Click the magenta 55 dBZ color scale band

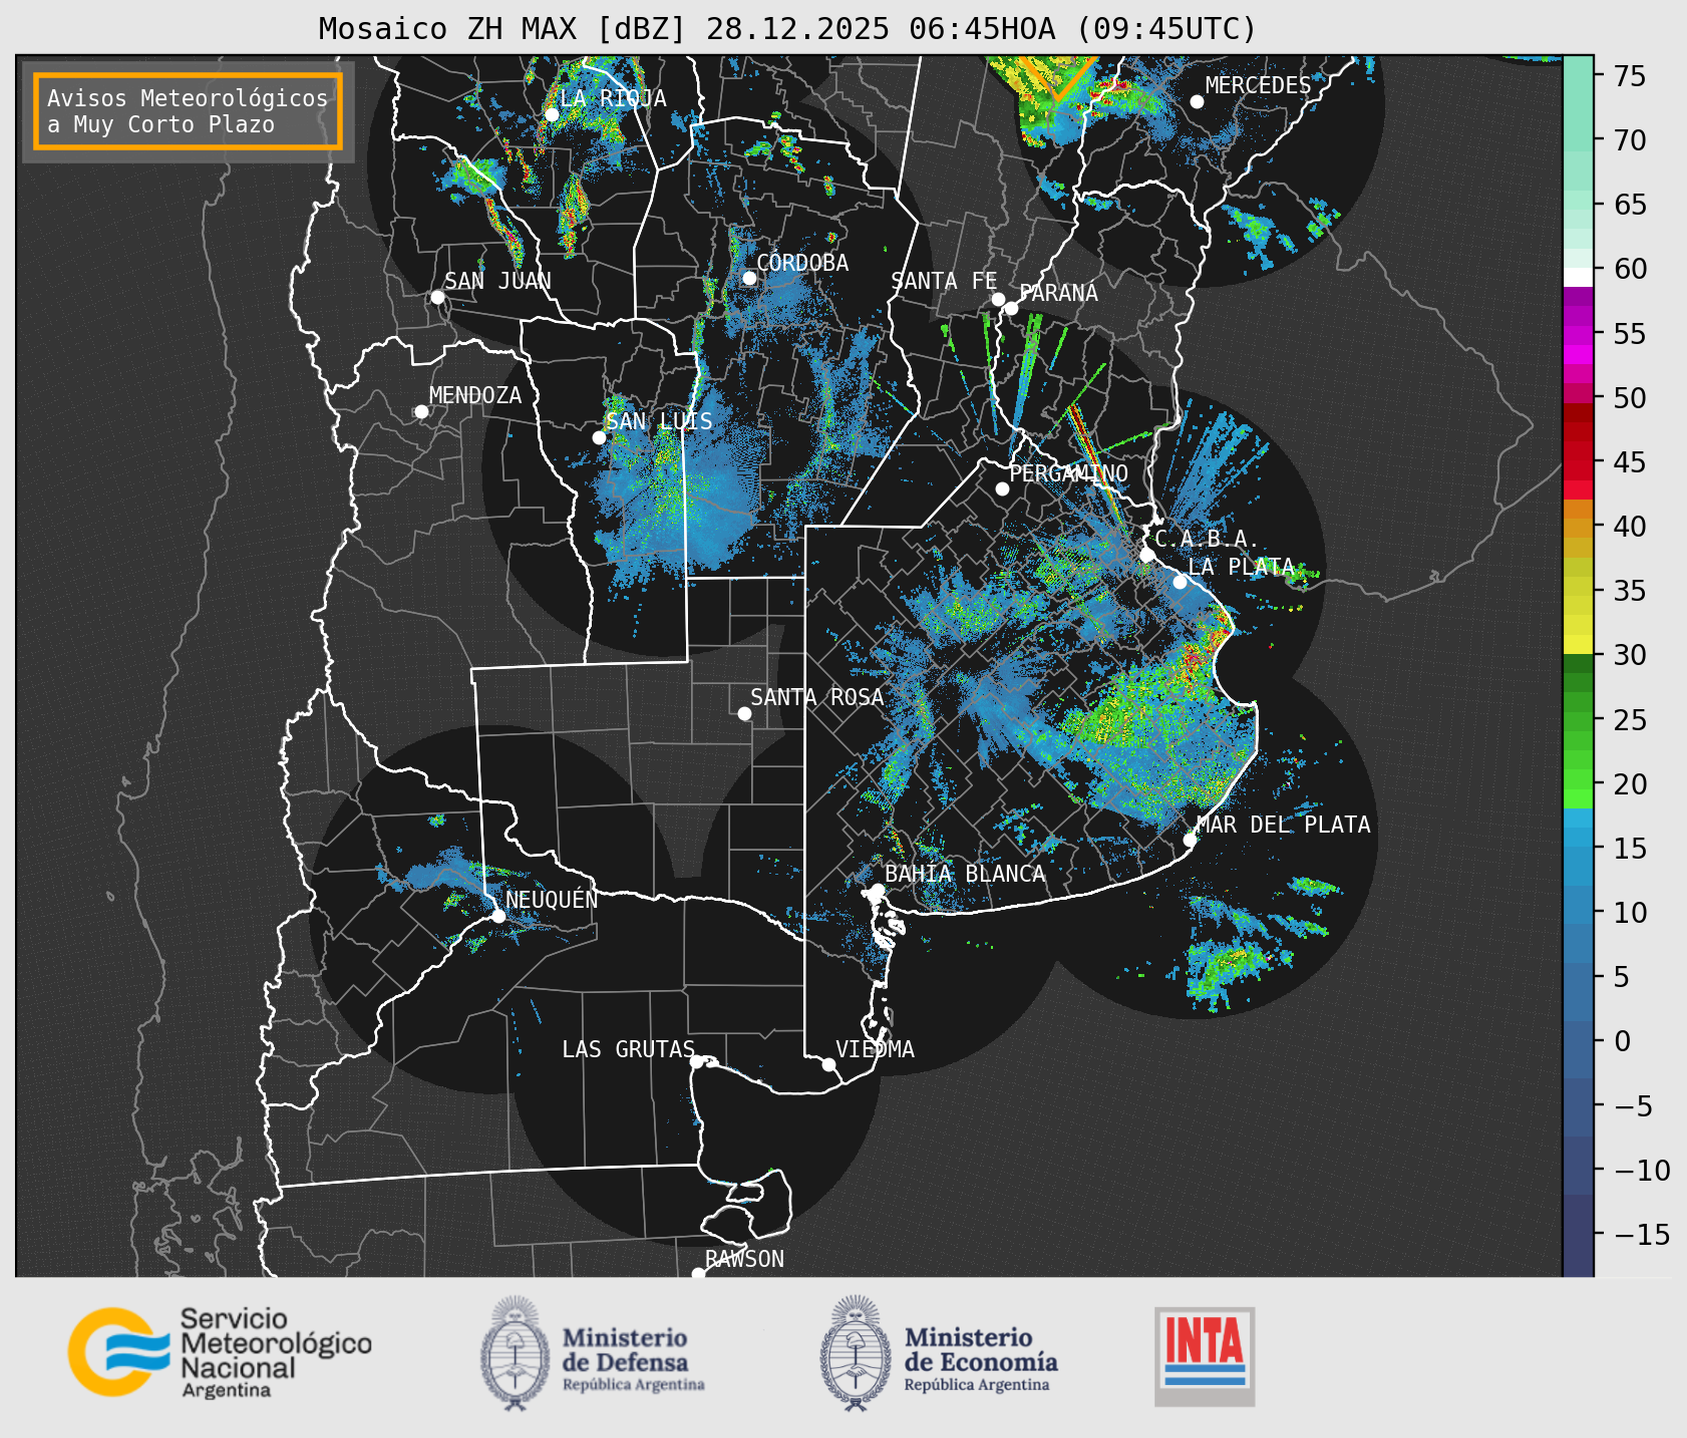click(1577, 335)
